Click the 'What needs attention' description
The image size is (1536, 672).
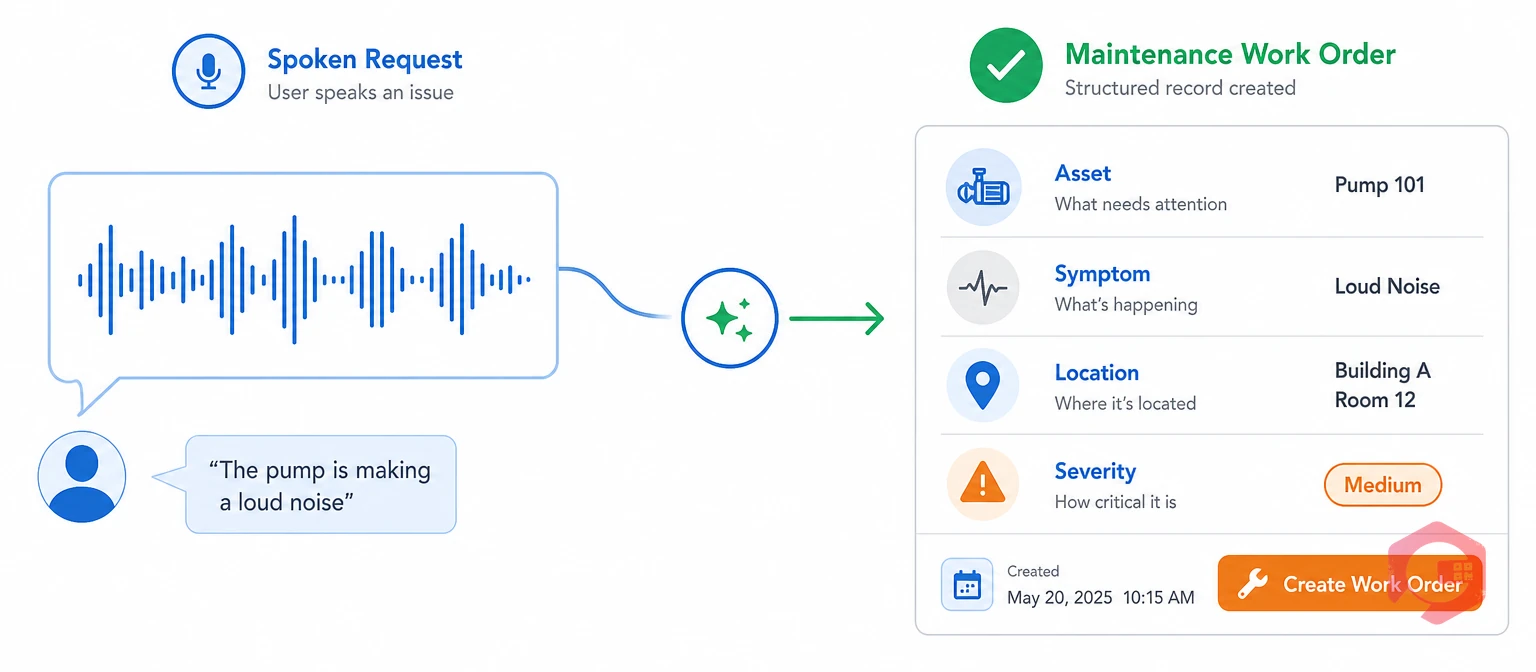(1141, 204)
